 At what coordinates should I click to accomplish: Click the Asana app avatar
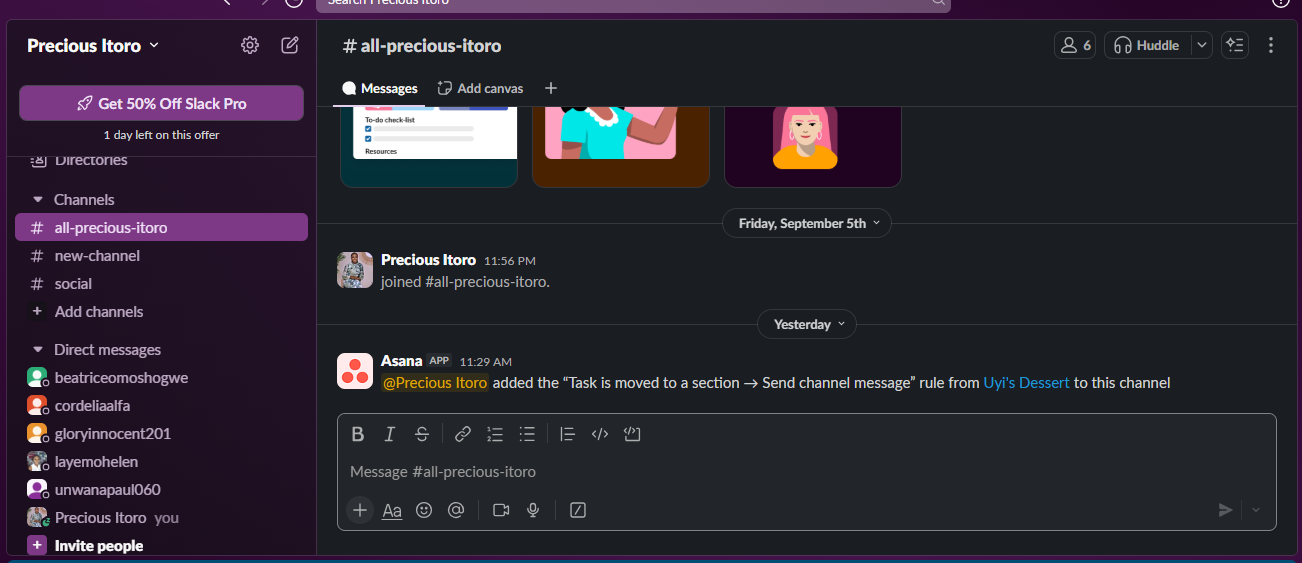[x=355, y=371]
